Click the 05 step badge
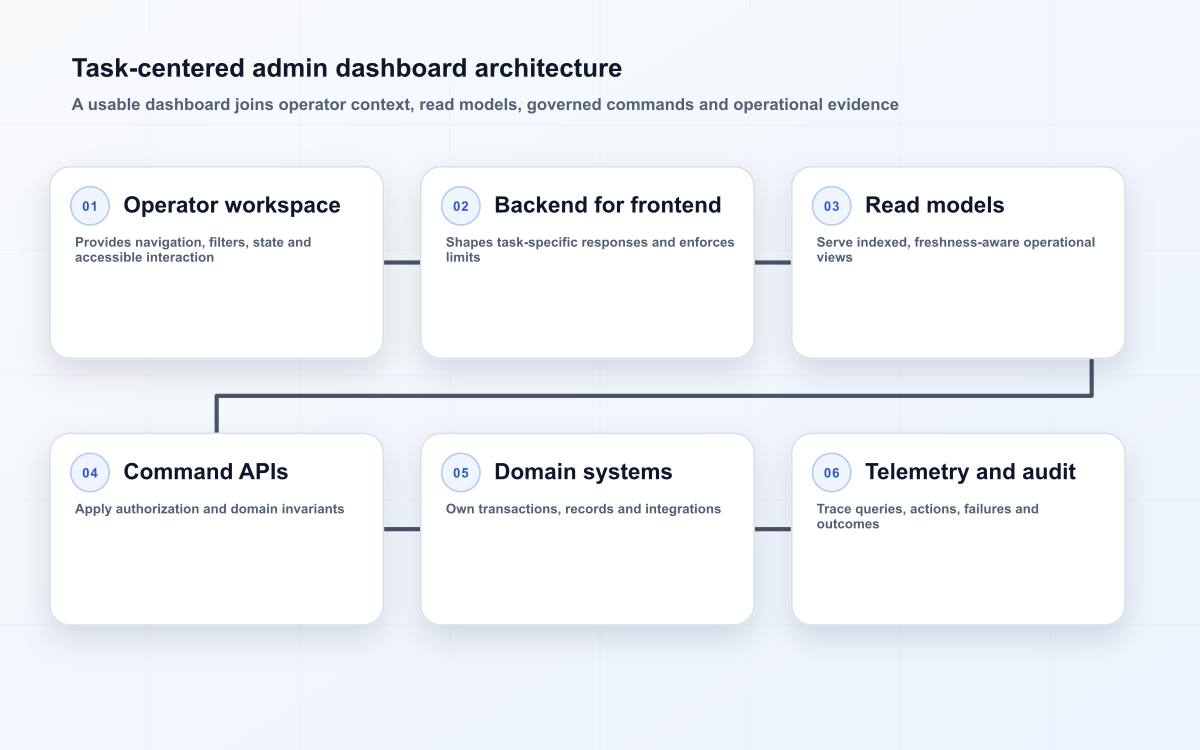1200x750 pixels. pos(461,473)
